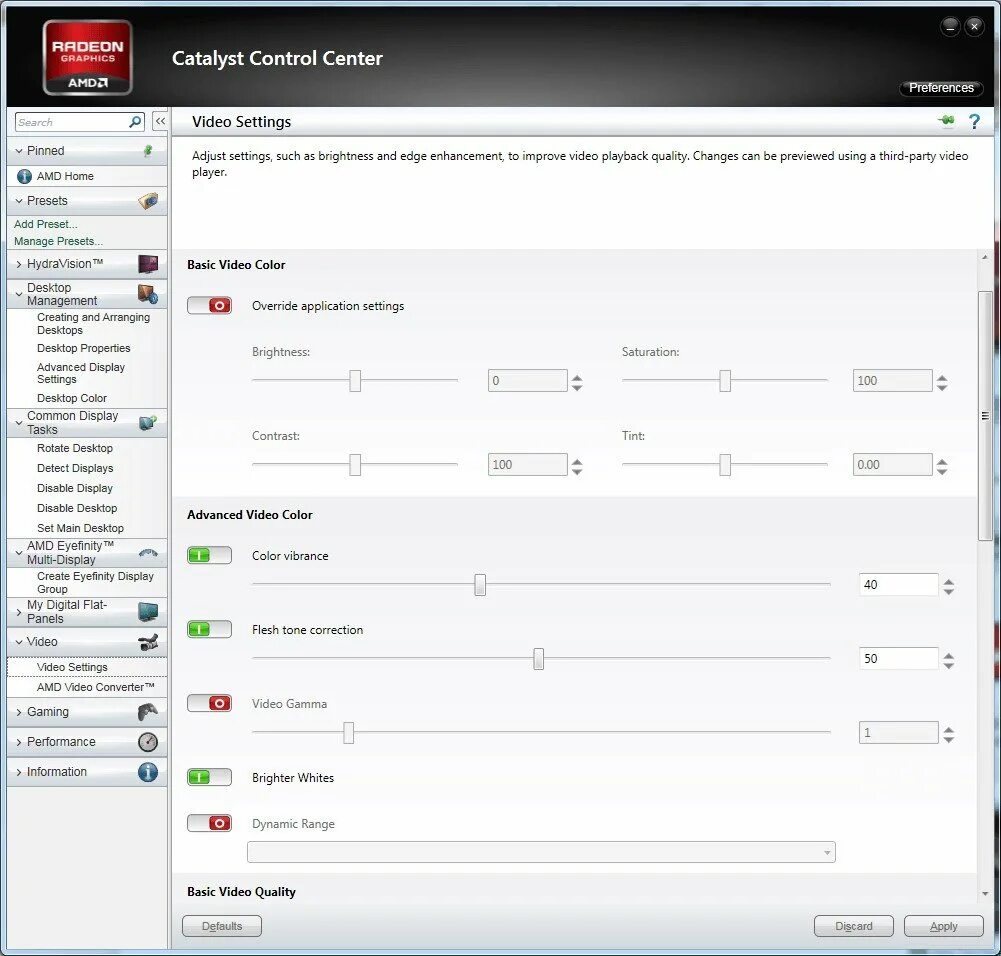The width and height of the screenshot is (1001, 956).
Task: Select Create Eyefinity Display Group
Action: click(95, 582)
